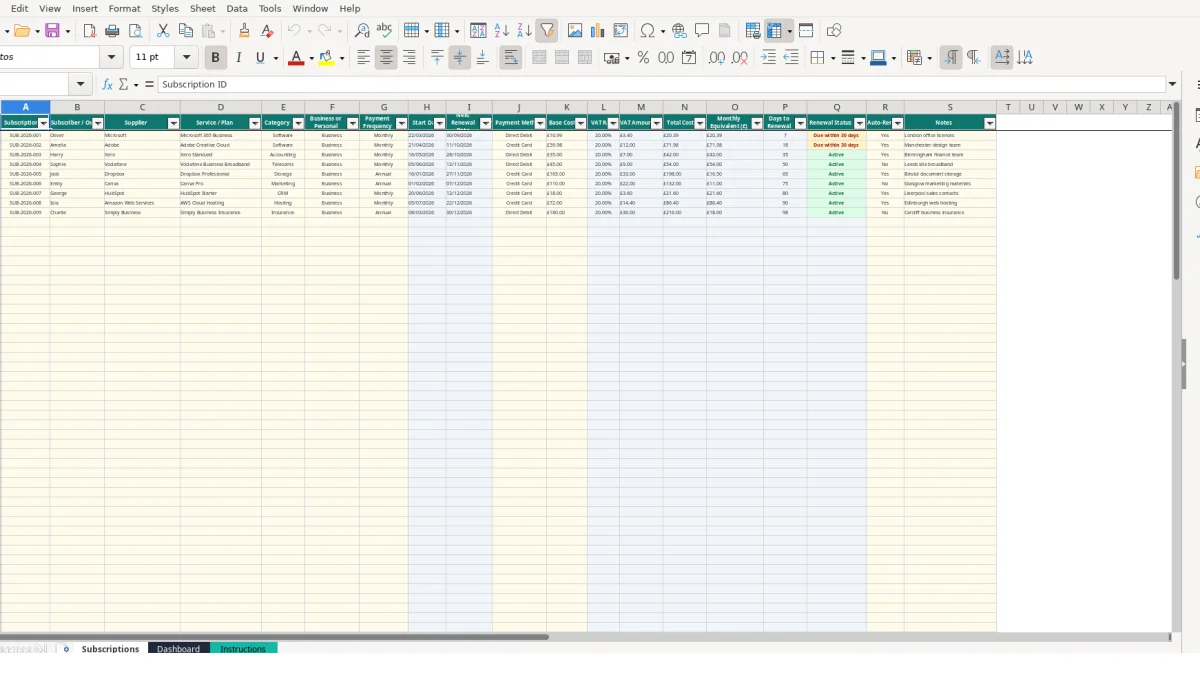Viewport: 1200px width, 675px height.
Task: Toggle wrap text
Action: pos(510,58)
